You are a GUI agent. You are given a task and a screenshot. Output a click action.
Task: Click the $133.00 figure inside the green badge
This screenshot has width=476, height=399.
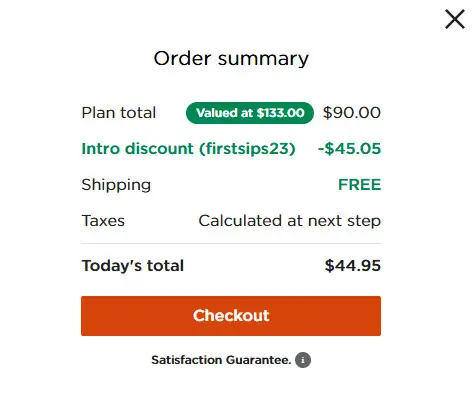point(280,113)
